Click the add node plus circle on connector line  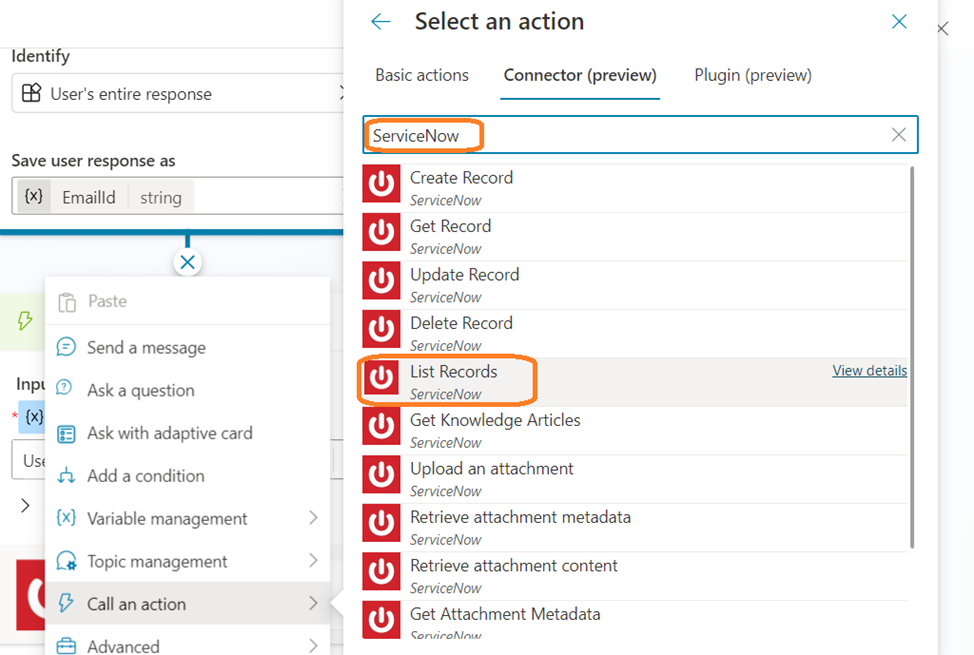pyautogui.click(x=187, y=263)
